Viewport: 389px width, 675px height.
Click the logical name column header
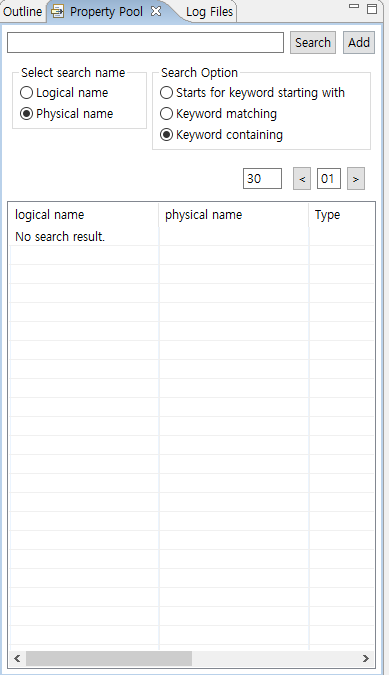(83, 215)
